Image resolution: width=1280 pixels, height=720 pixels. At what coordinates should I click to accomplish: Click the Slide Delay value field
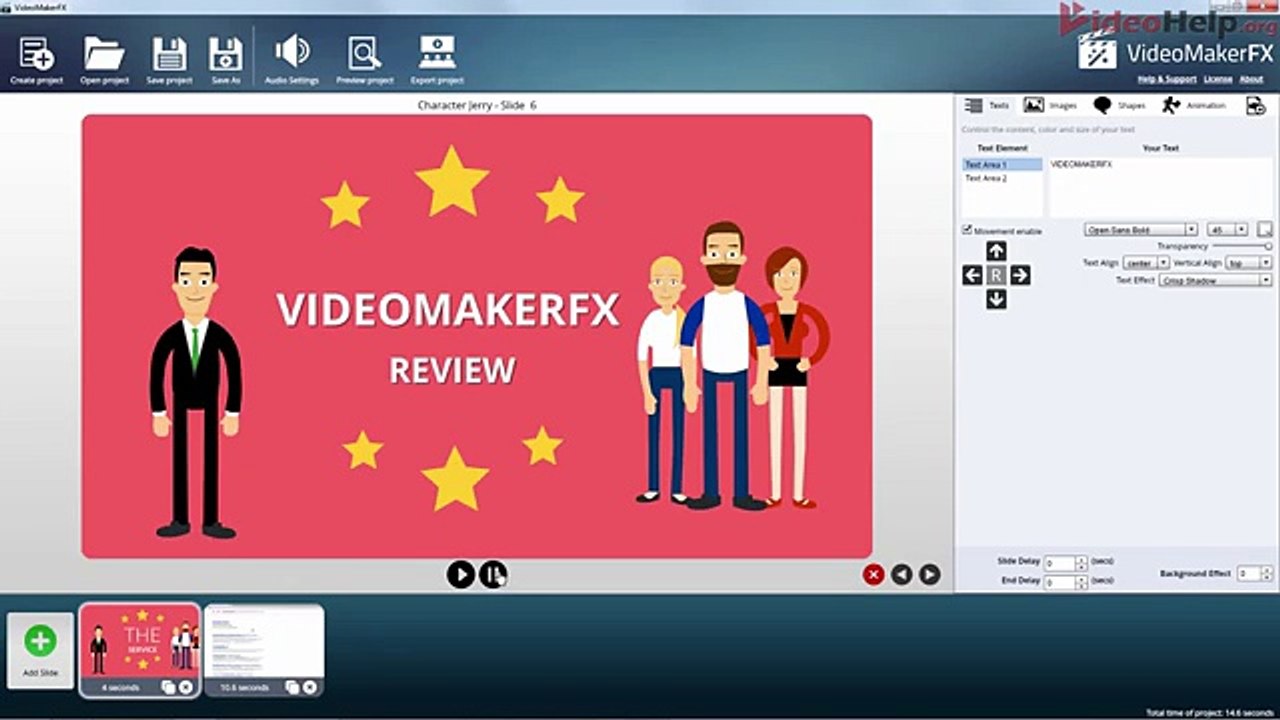[x=1060, y=563]
